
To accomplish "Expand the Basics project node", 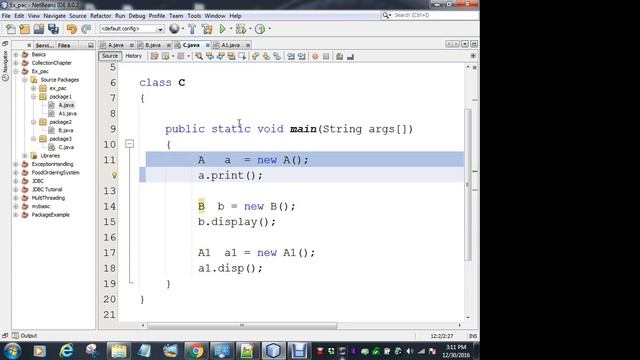I will pos(16,54).
